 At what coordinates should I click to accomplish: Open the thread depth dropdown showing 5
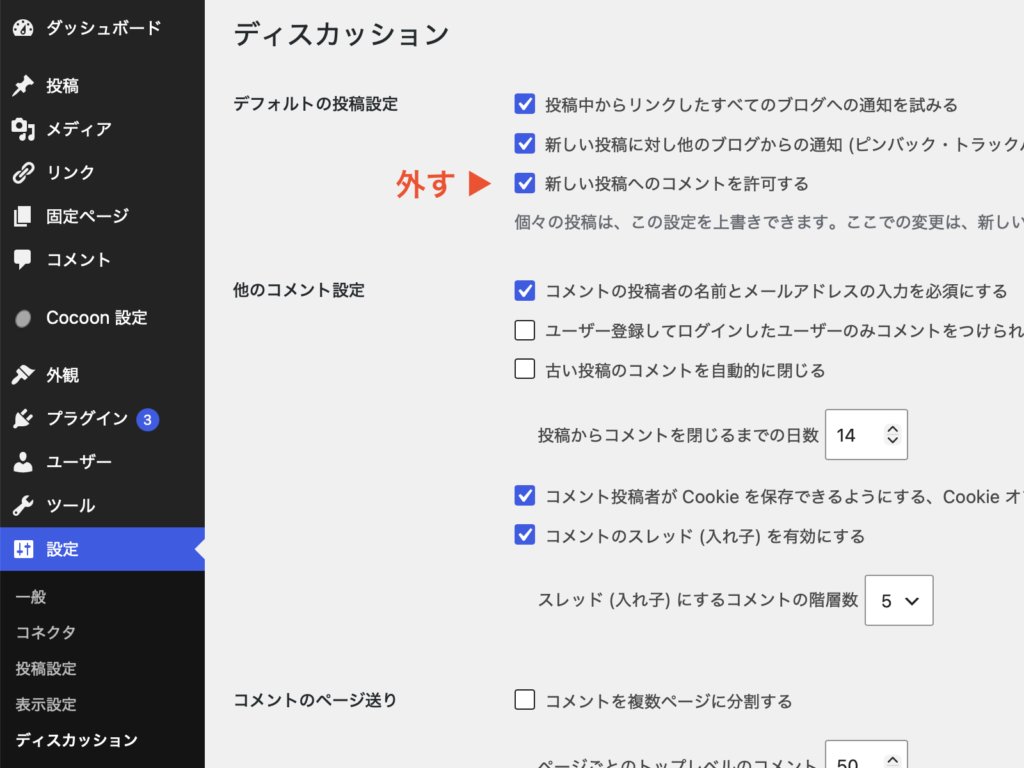pyautogui.click(x=899, y=600)
